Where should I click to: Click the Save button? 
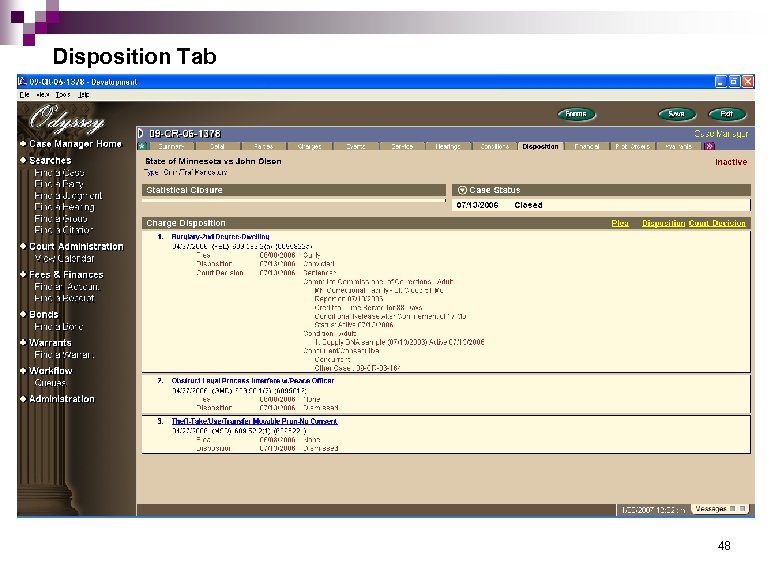[x=677, y=114]
